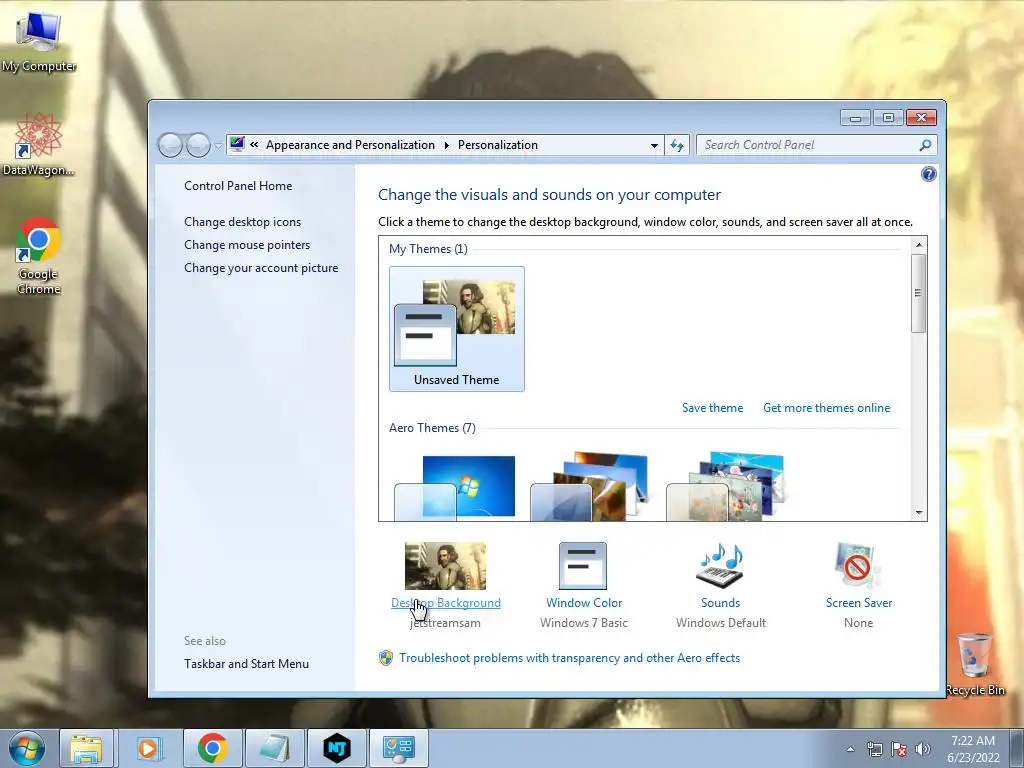Open Chrome from the taskbar

212,748
